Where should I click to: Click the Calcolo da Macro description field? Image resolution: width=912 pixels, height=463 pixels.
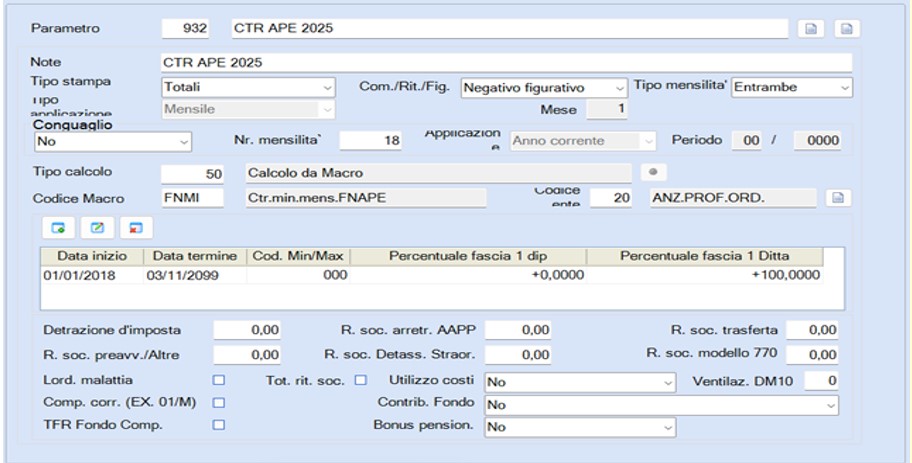439,173
